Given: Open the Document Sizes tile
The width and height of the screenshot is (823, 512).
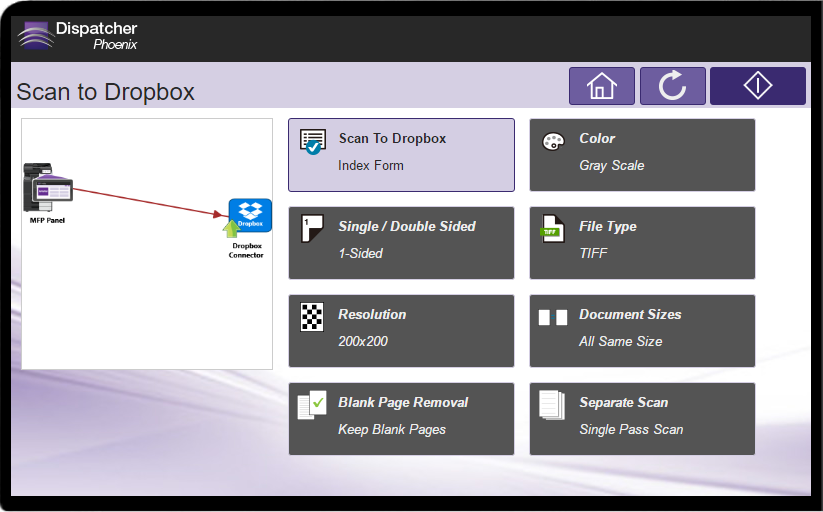Looking at the screenshot, I should (x=642, y=331).
